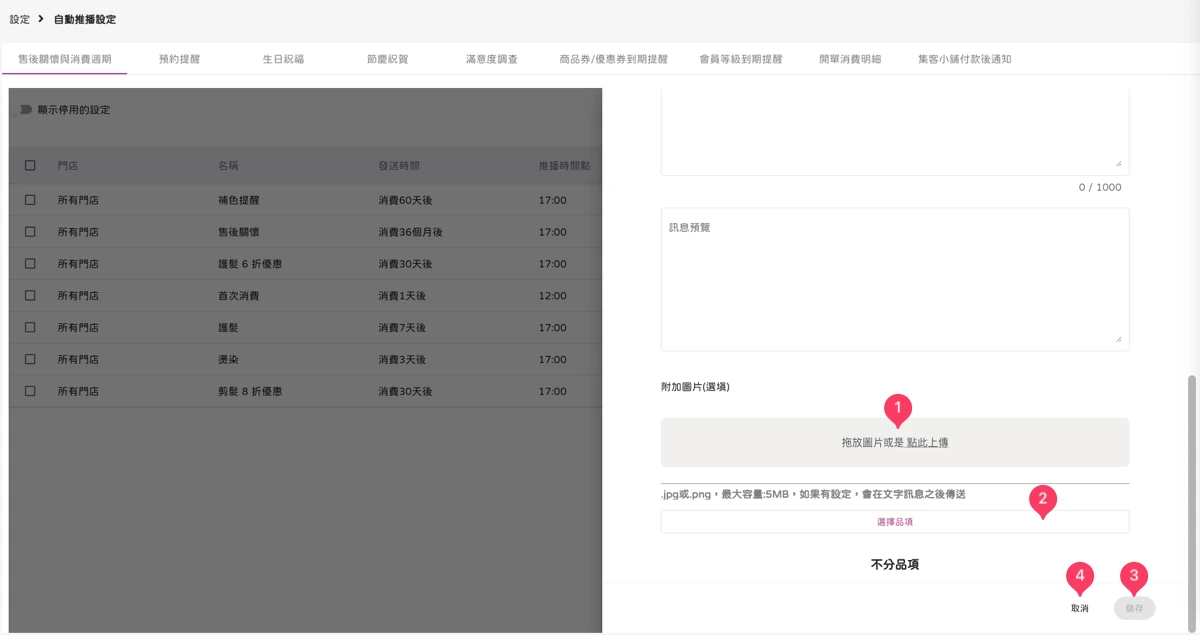Open the 售後關懷與消費週期 tab
Image resolution: width=1200 pixels, height=635 pixels.
64,59
